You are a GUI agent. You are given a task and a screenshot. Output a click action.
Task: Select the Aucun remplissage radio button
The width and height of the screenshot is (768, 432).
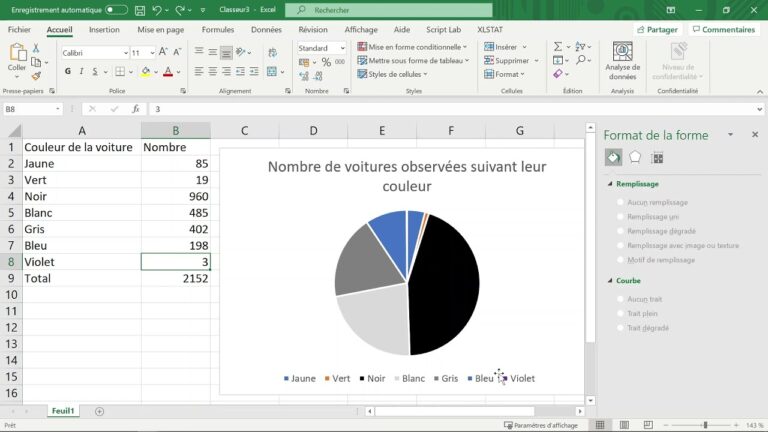click(x=621, y=202)
